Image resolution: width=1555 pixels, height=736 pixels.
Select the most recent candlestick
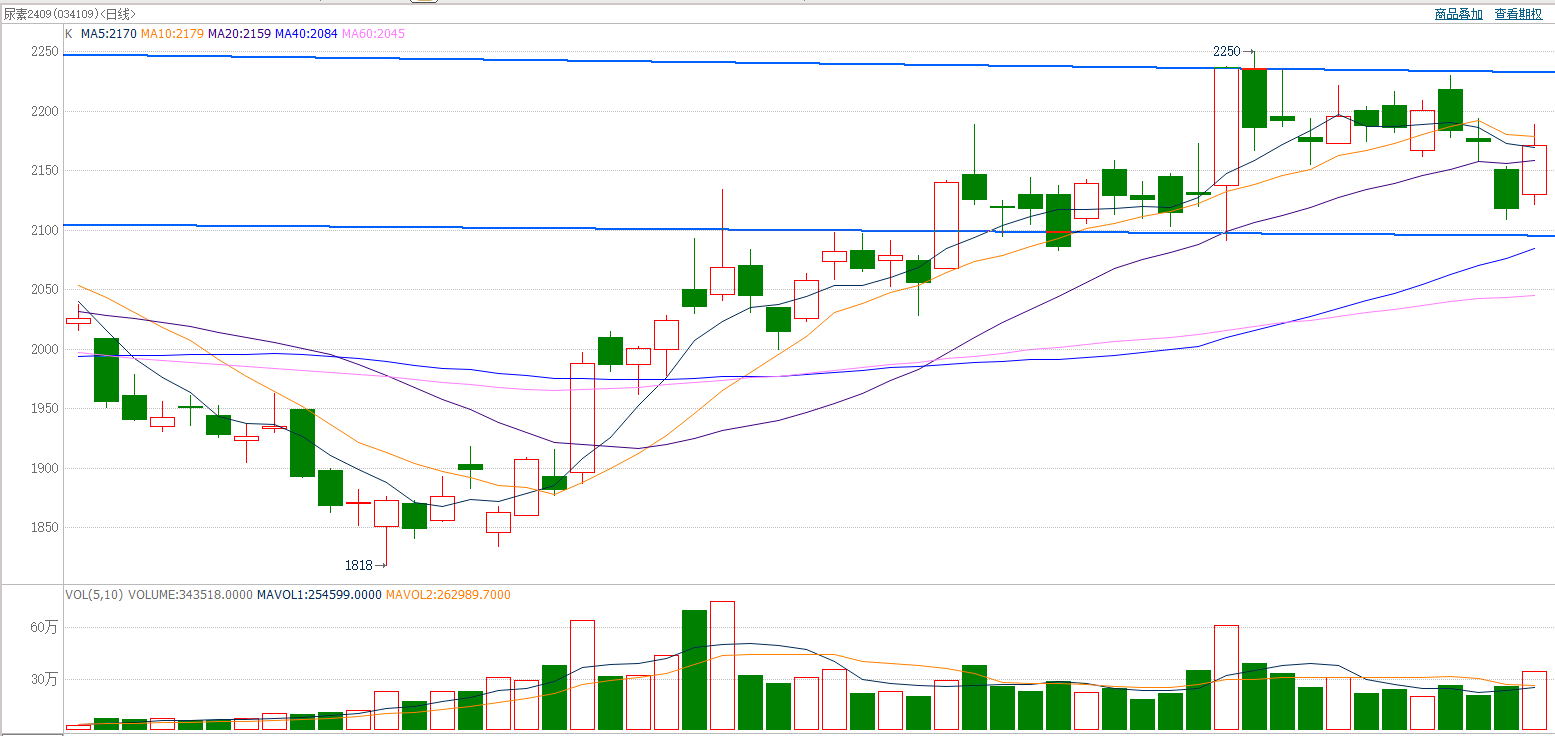[x=1534, y=170]
